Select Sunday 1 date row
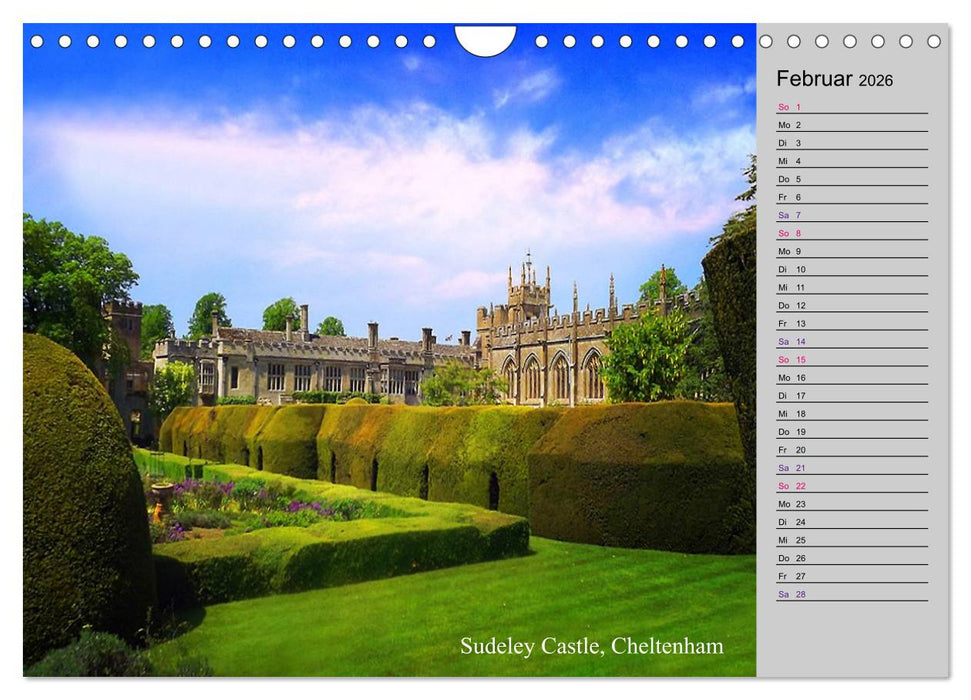 click(851, 107)
